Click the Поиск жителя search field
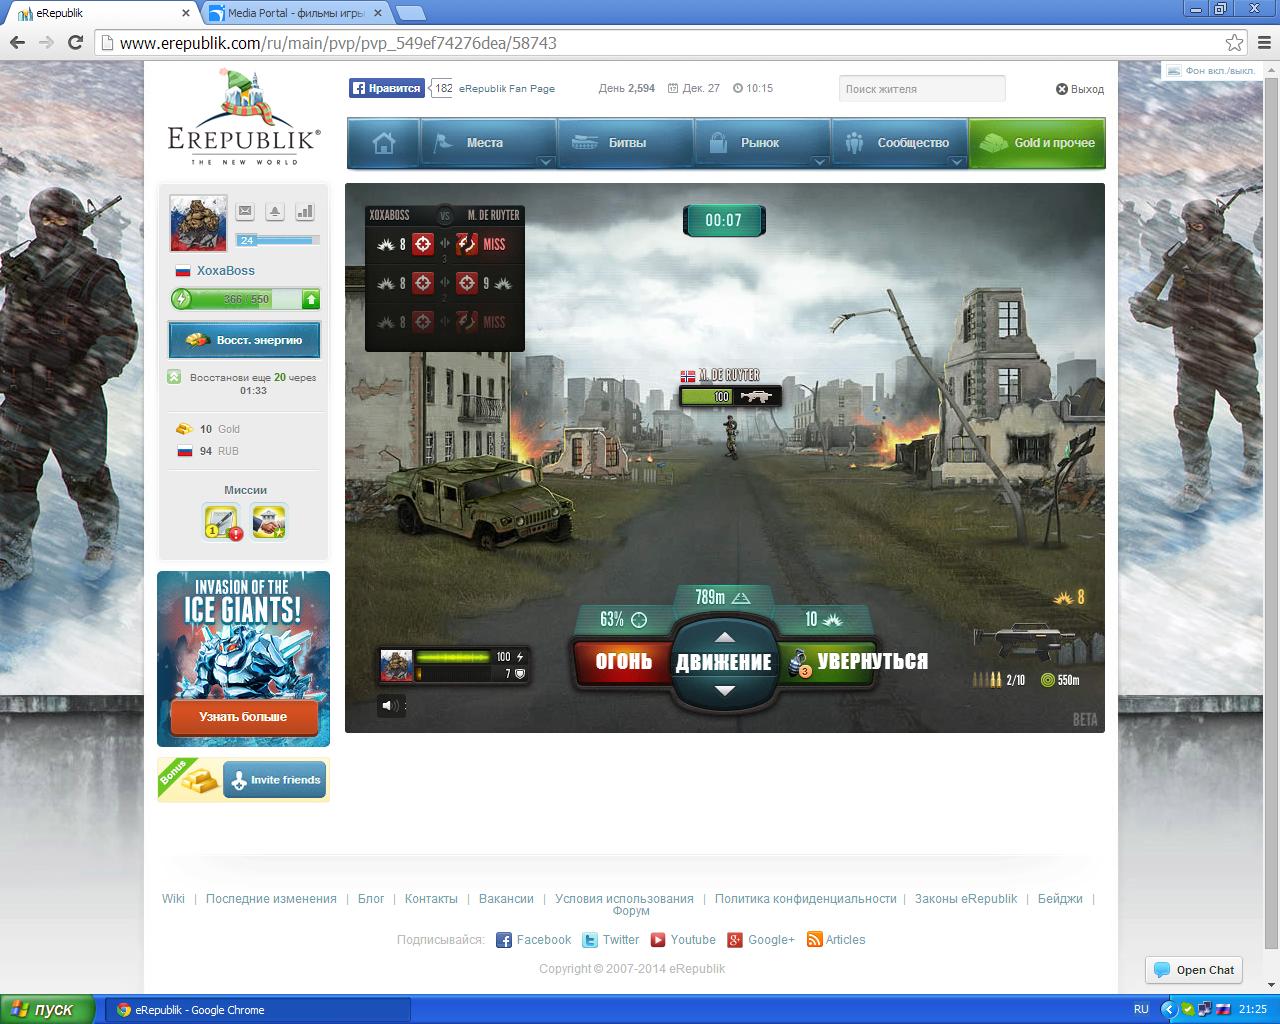Screen dimensions: 1280x1024 tap(922, 89)
